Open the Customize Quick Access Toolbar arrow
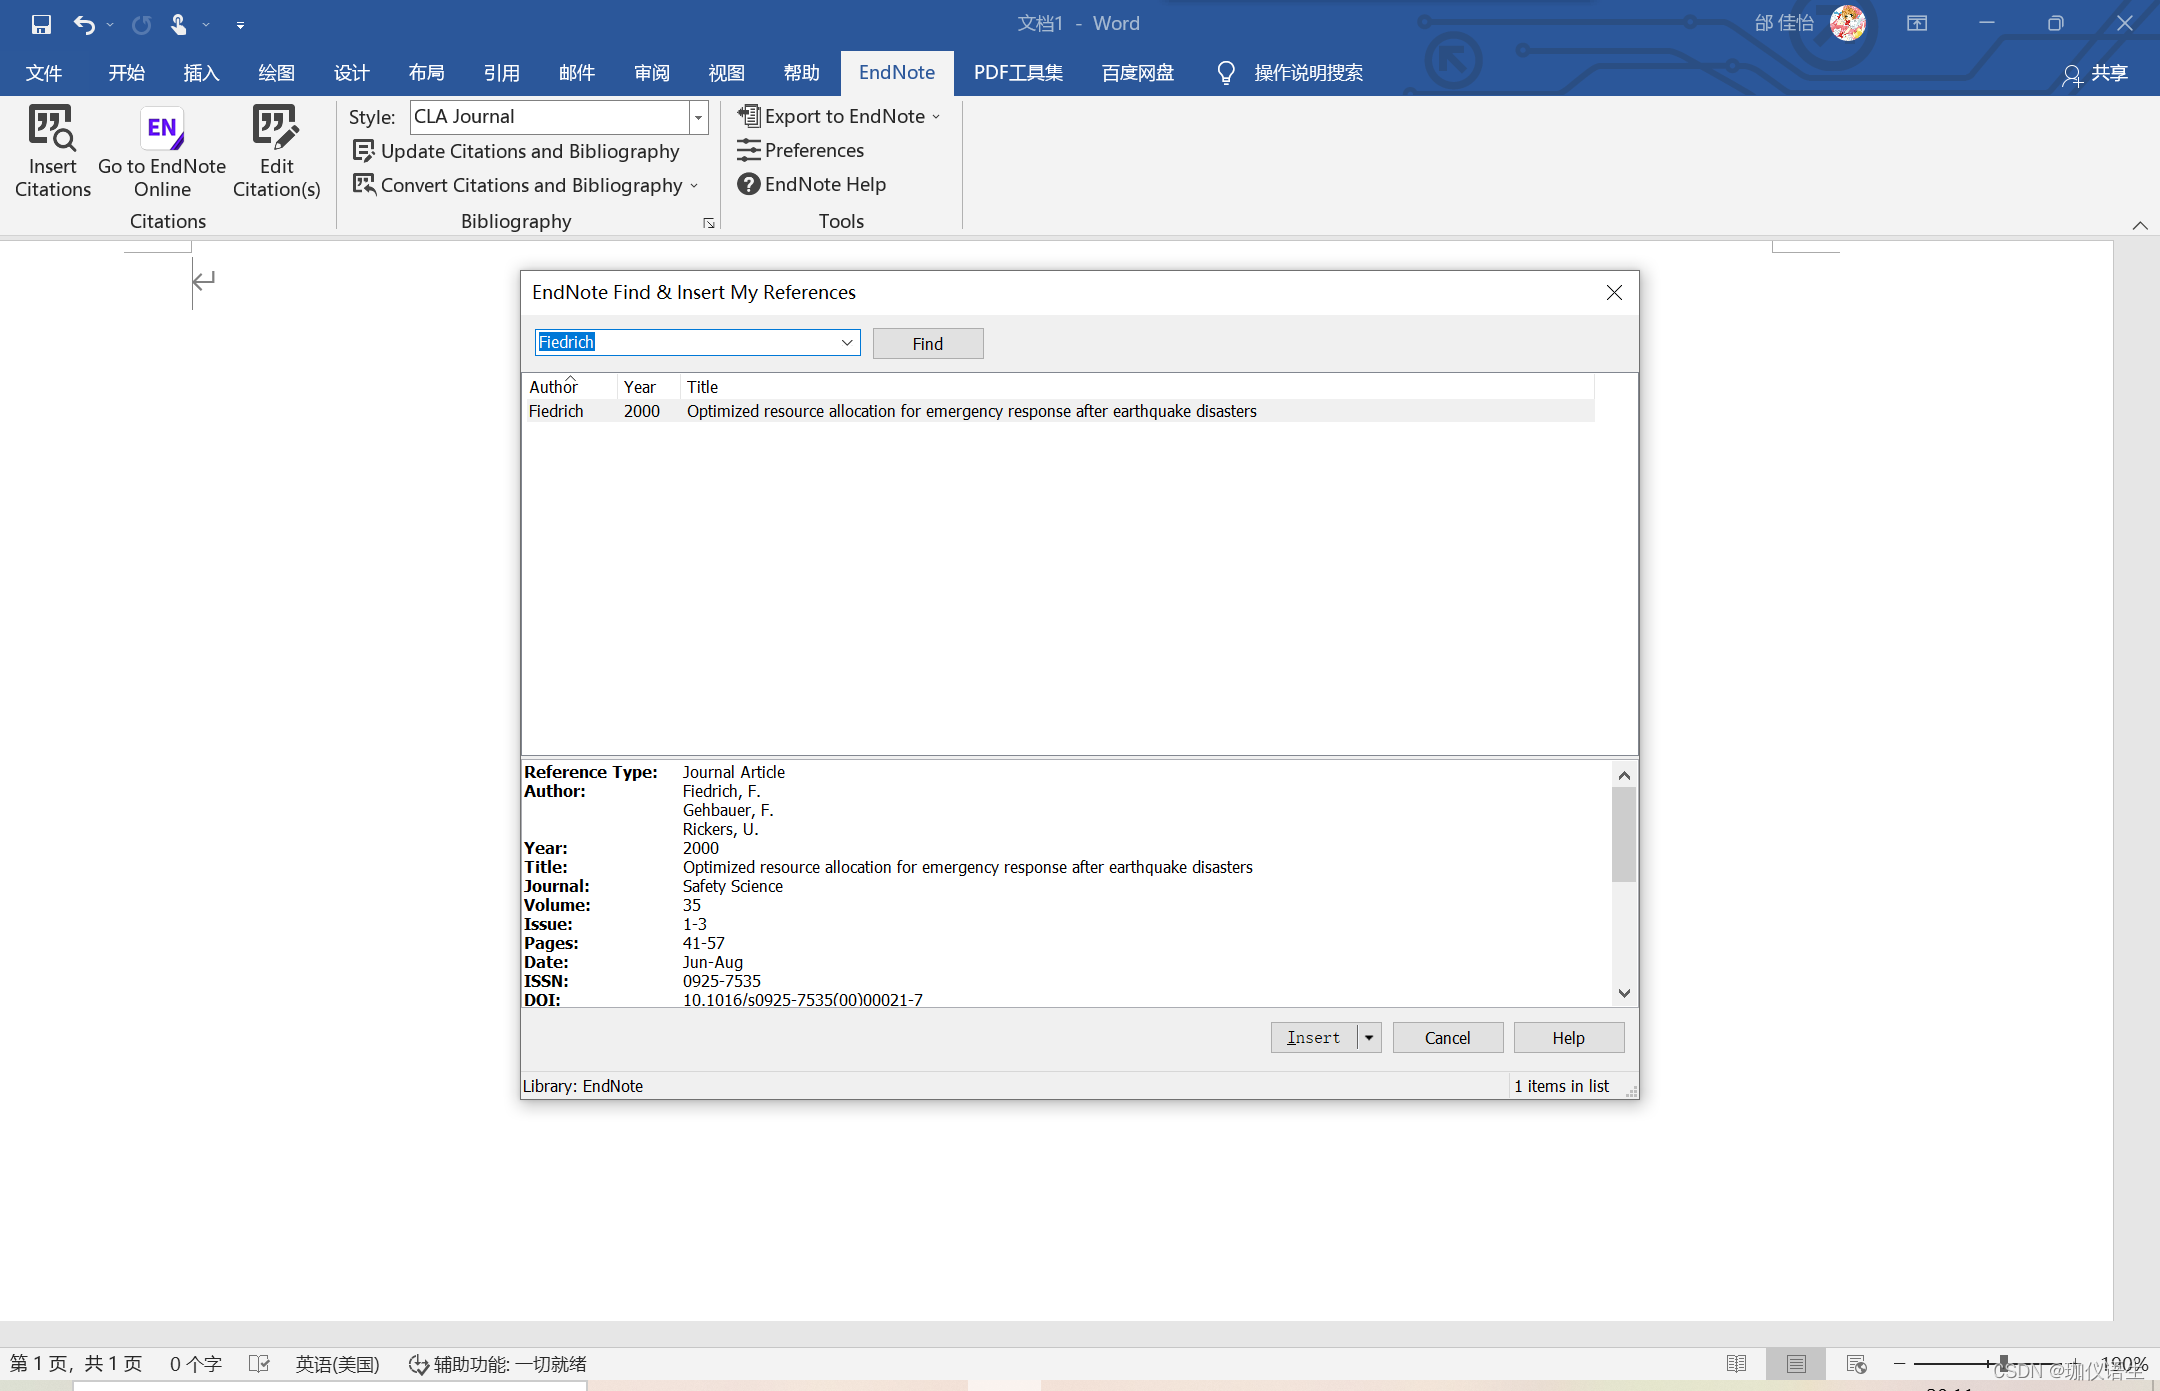This screenshot has width=2160, height=1391. 240,25
